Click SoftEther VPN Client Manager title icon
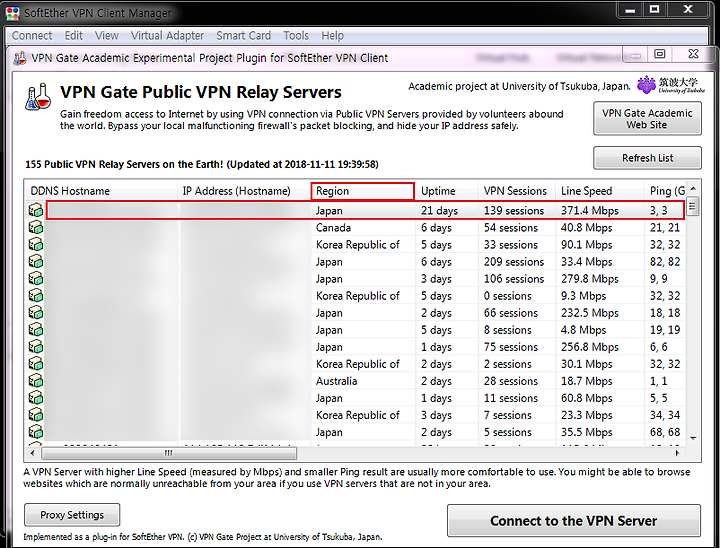 click(x=12, y=12)
